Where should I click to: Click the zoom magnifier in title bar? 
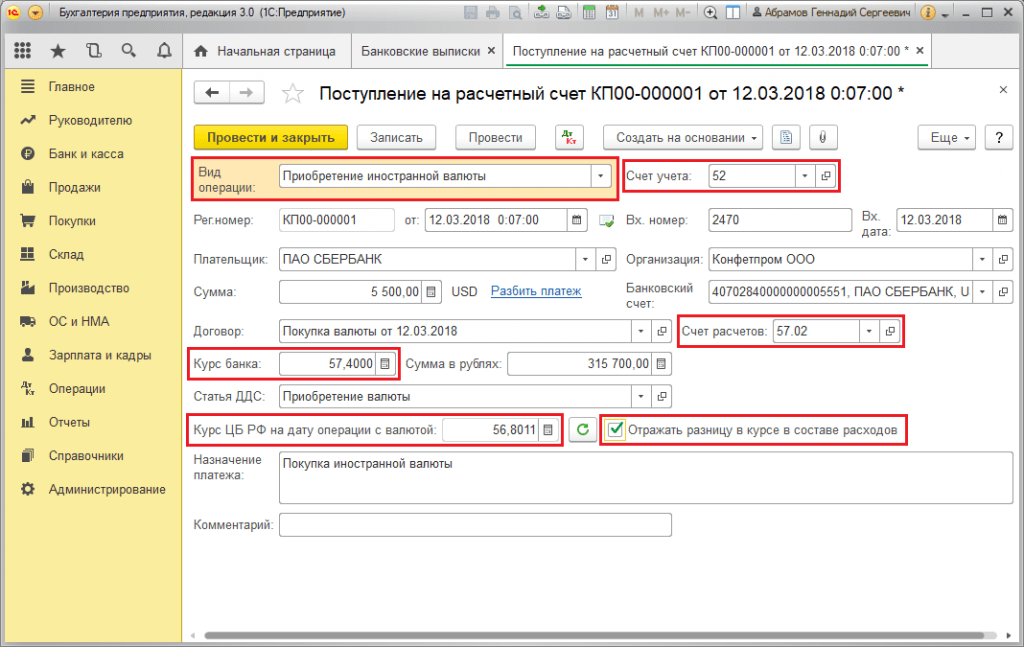[711, 12]
